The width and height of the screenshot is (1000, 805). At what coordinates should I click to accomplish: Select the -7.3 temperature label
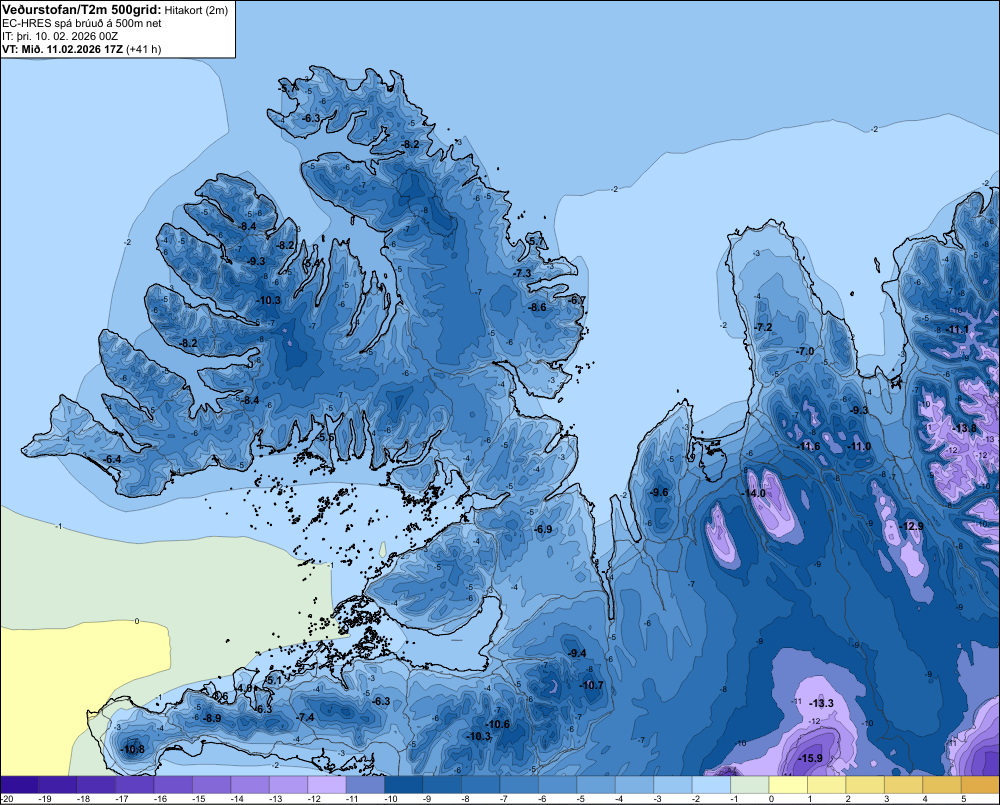(522, 272)
